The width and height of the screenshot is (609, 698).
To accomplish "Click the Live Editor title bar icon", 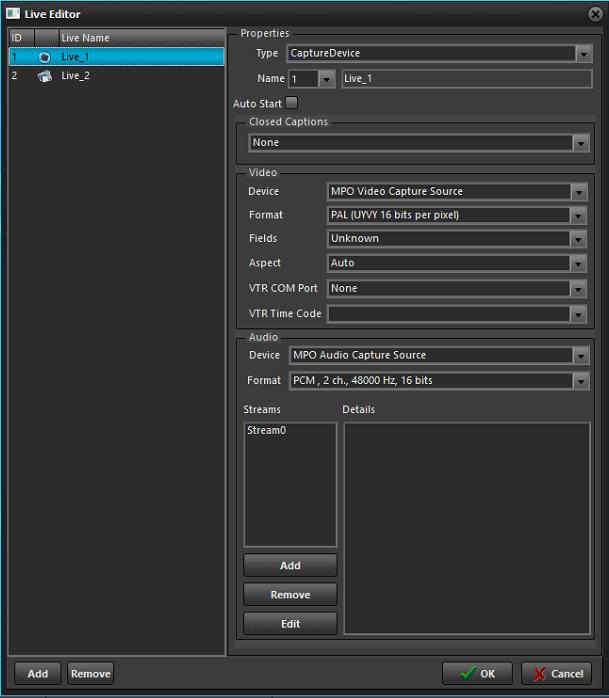I will click(x=14, y=14).
